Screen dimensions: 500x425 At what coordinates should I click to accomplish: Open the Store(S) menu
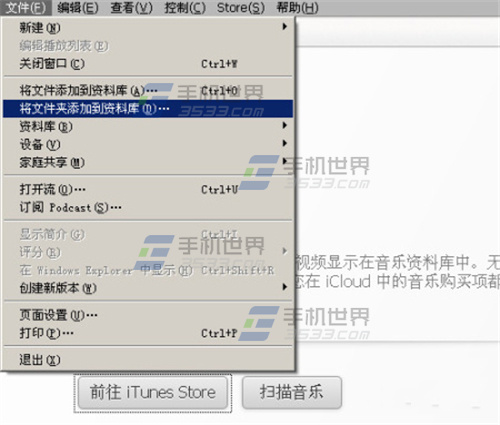(241, 8)
